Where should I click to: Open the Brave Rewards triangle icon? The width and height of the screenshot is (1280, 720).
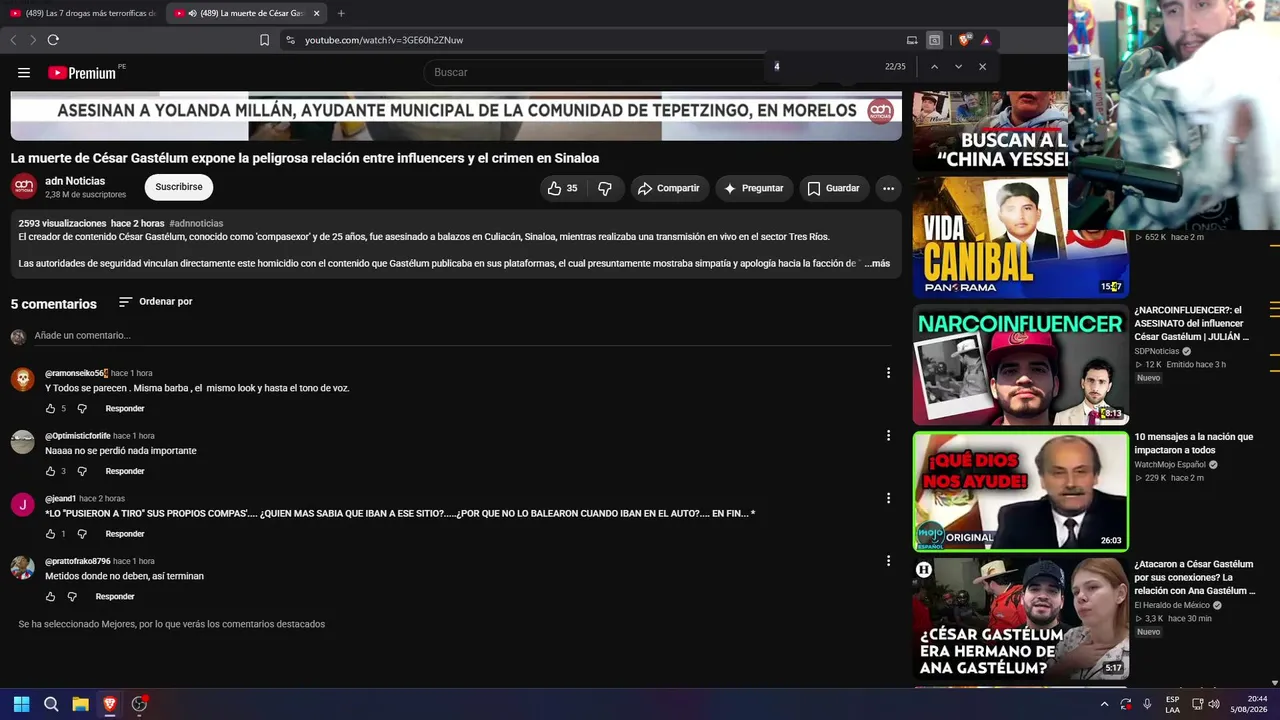pos(986,40)
